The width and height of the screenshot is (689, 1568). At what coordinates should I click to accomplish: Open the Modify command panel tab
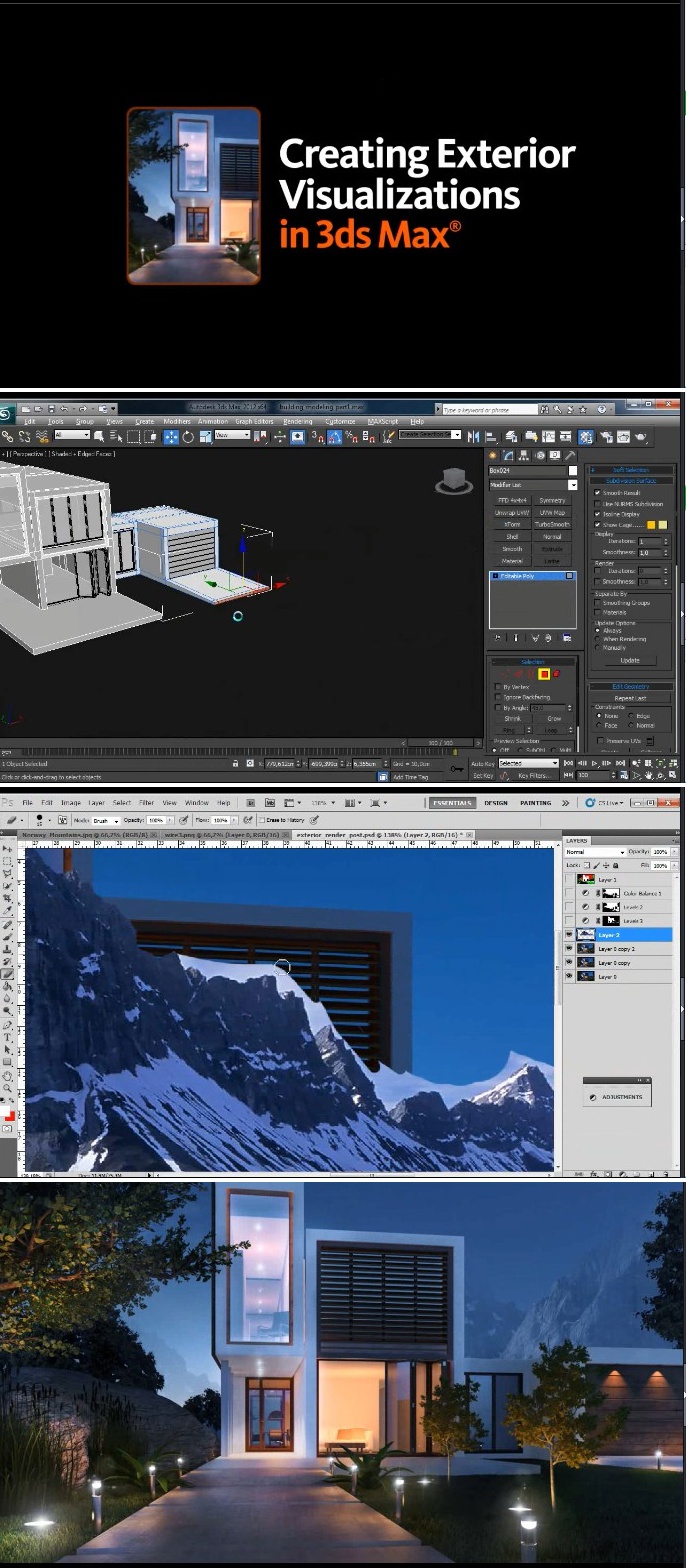(508, 455)
